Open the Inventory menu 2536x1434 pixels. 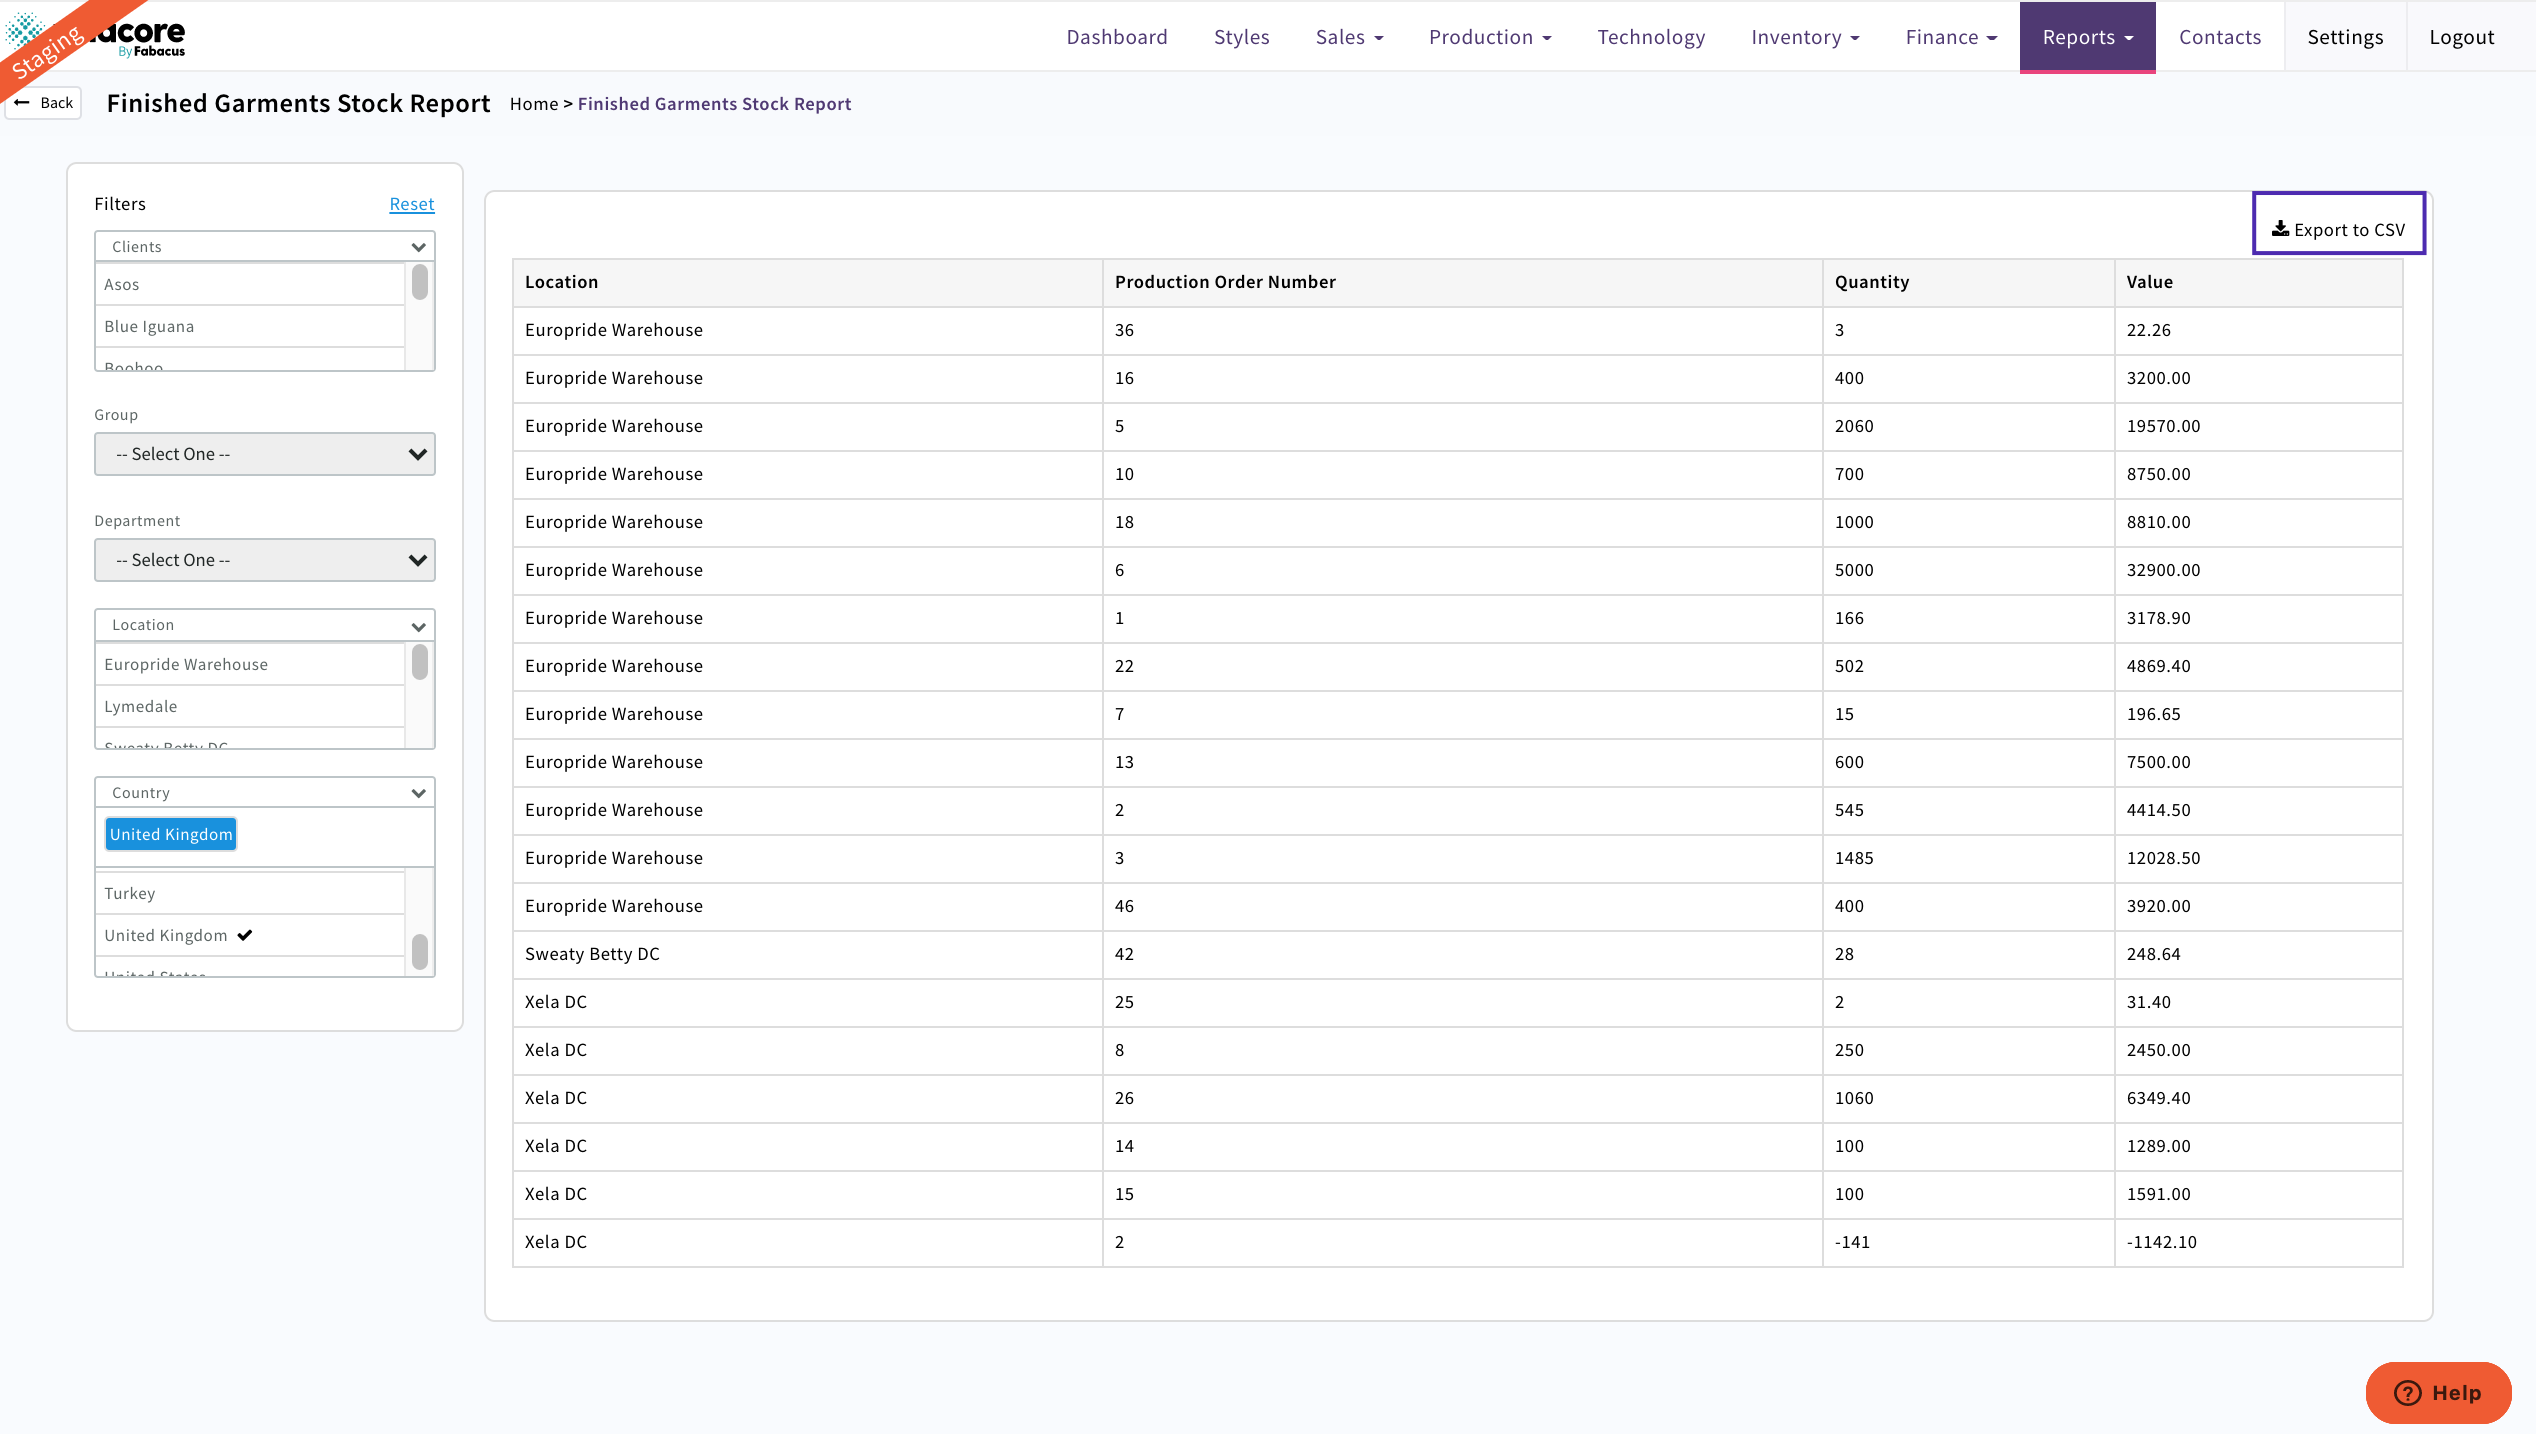coord(1804,37)
